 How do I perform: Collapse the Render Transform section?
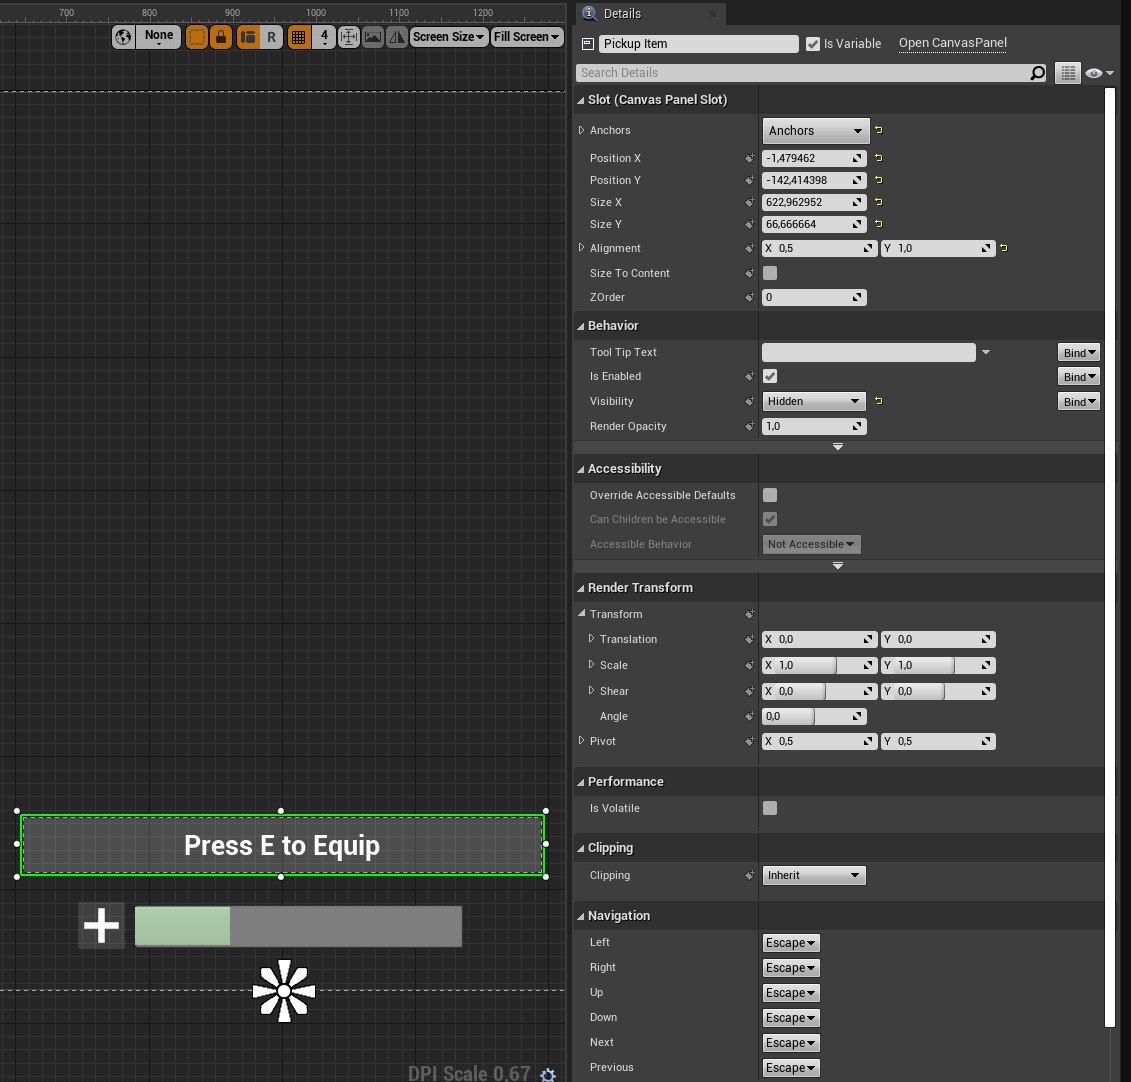(581, 588)
